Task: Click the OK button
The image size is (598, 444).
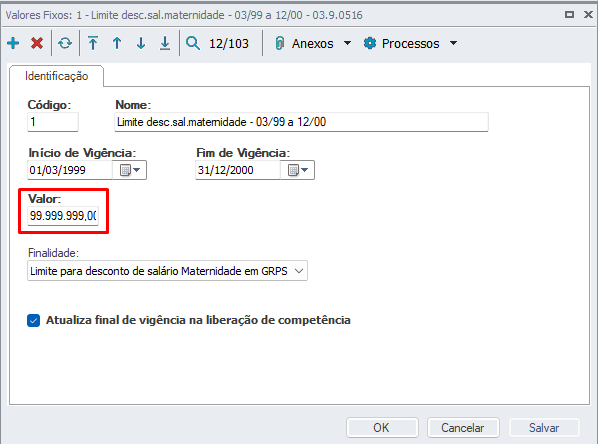Action: 382,428
